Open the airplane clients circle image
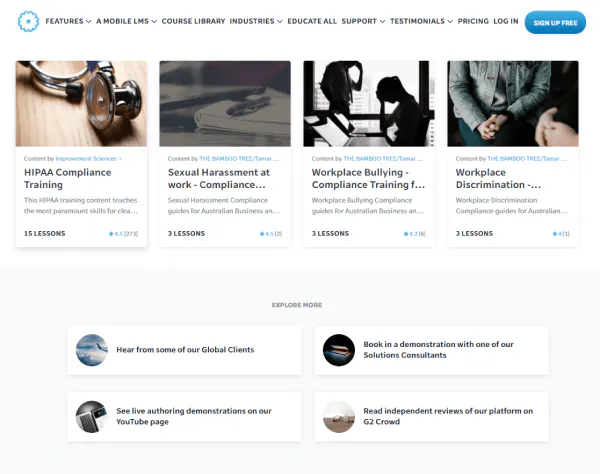 pyautogui.click(x=92, y=350)
